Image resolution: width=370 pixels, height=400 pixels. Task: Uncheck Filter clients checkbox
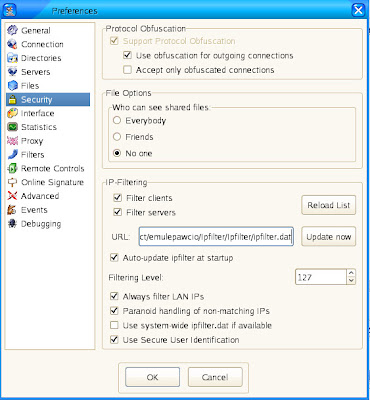(x=117, y=198)
